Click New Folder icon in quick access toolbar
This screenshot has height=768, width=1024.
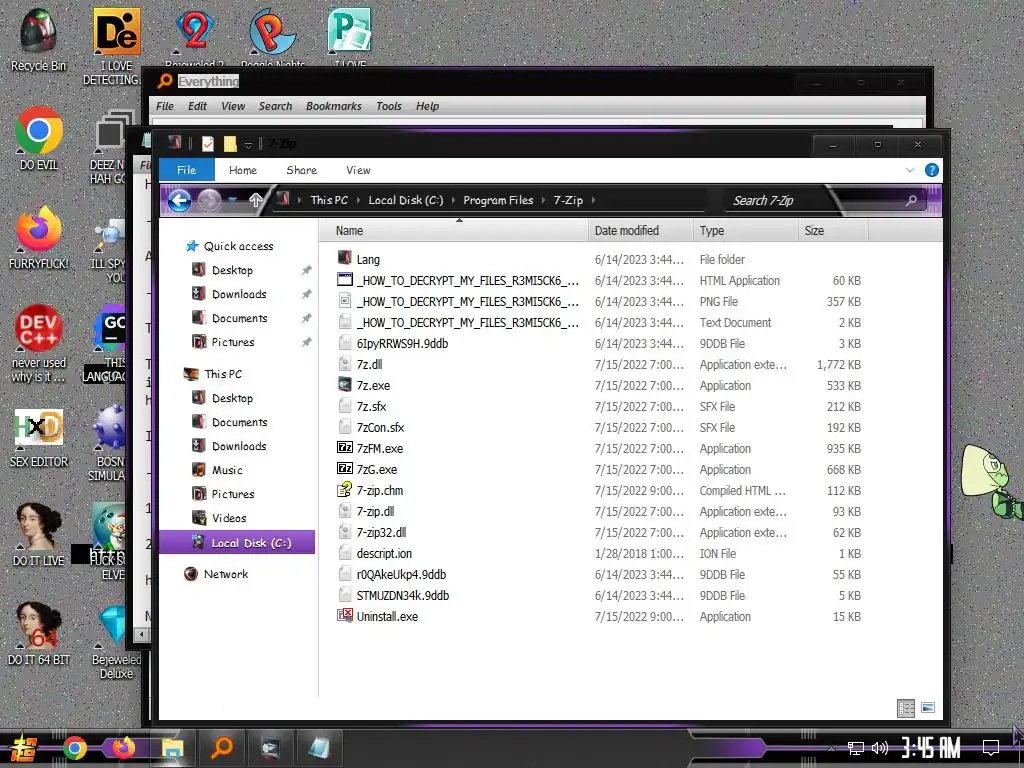[x=230, y=144]
